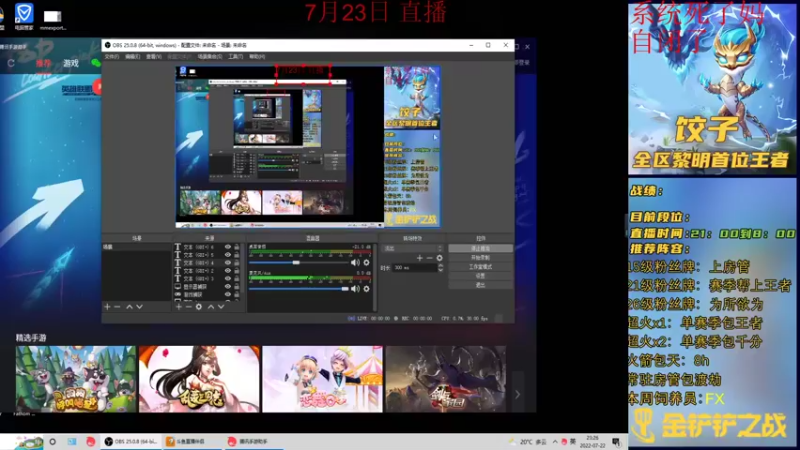
Task: Add a new source with the plus icon
Action: click(179, 307)
